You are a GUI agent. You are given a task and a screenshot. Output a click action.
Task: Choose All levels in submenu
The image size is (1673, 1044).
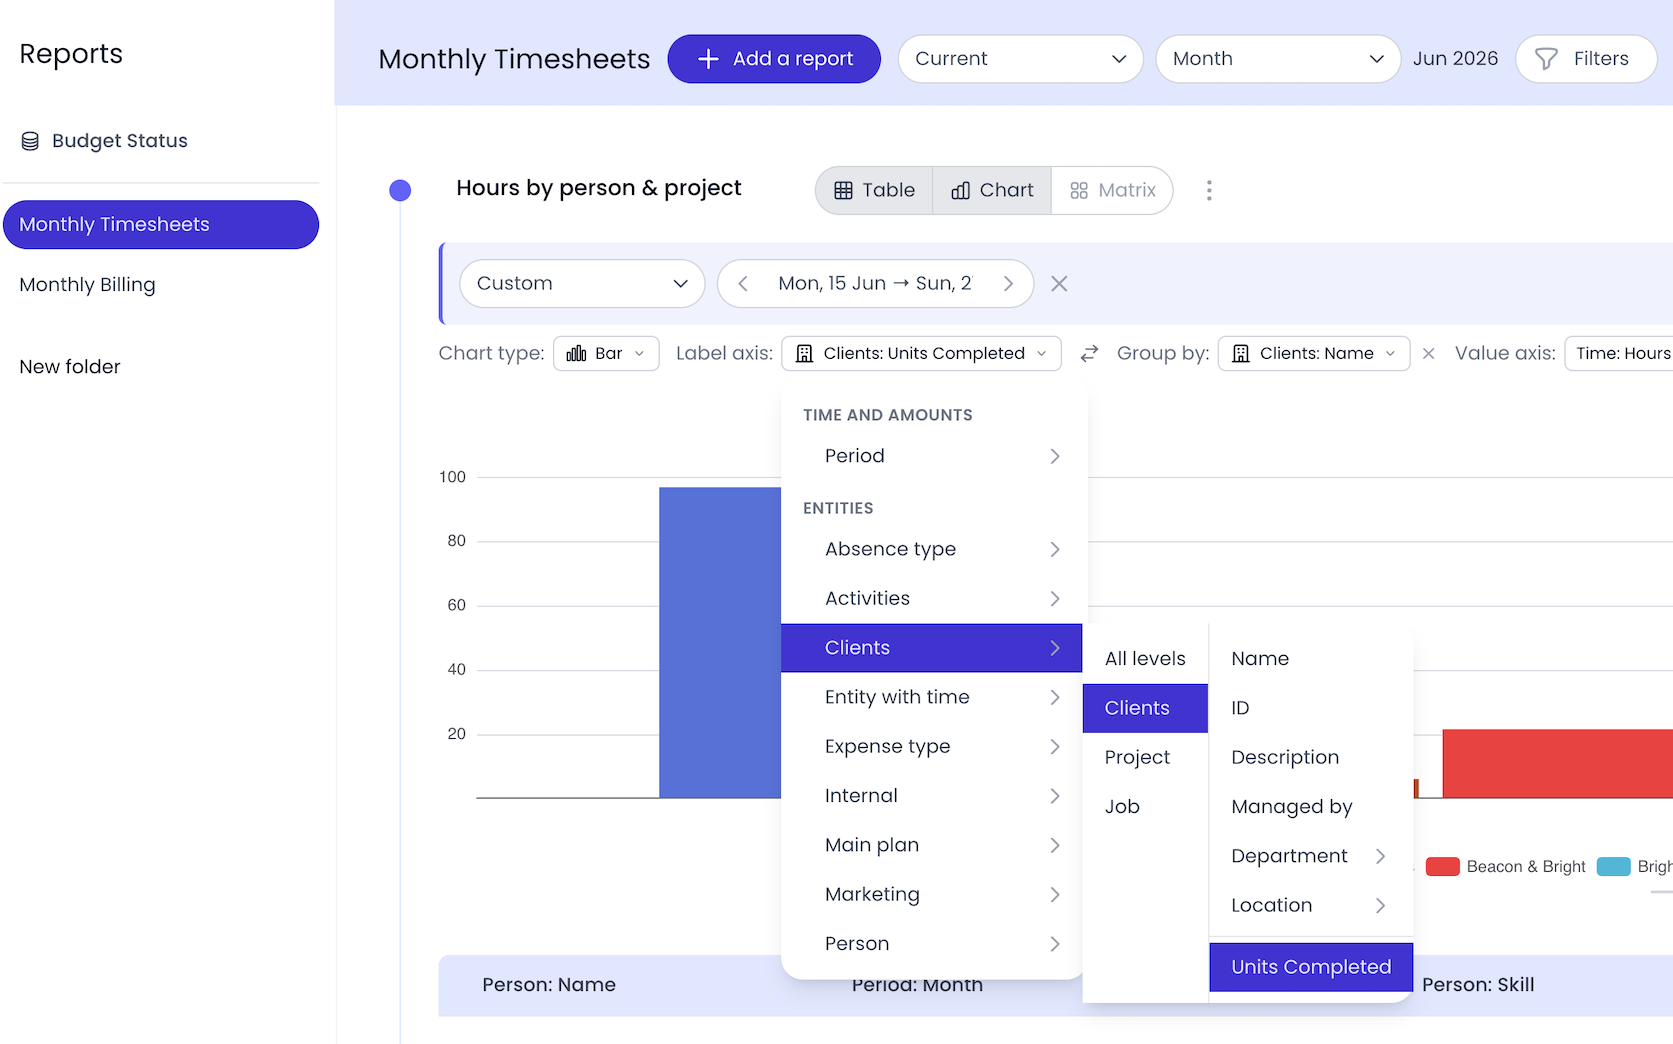1145,659
